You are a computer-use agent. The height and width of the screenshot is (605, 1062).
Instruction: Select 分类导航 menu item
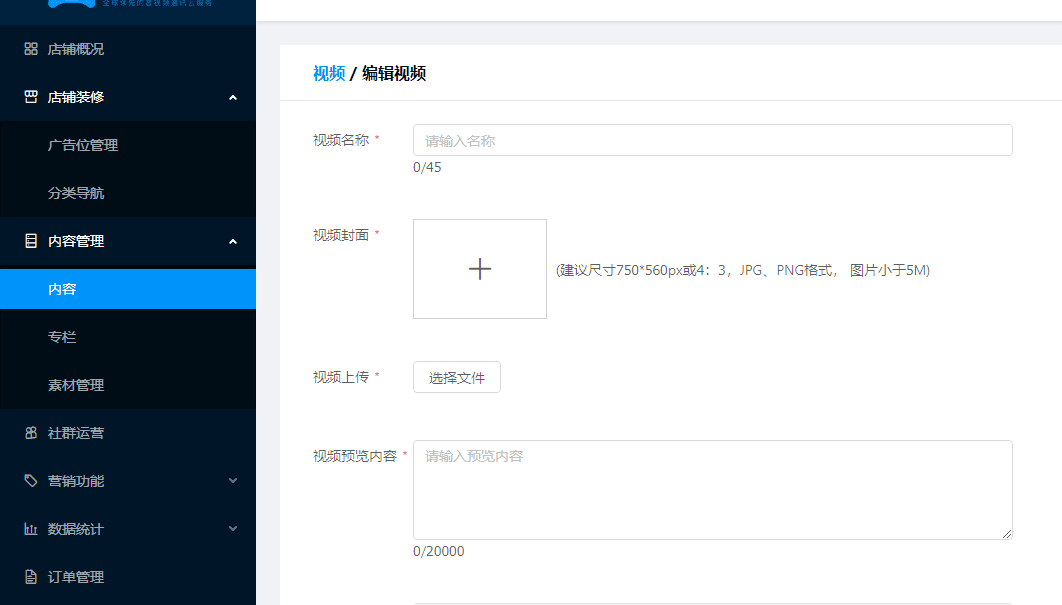[76, 193]
